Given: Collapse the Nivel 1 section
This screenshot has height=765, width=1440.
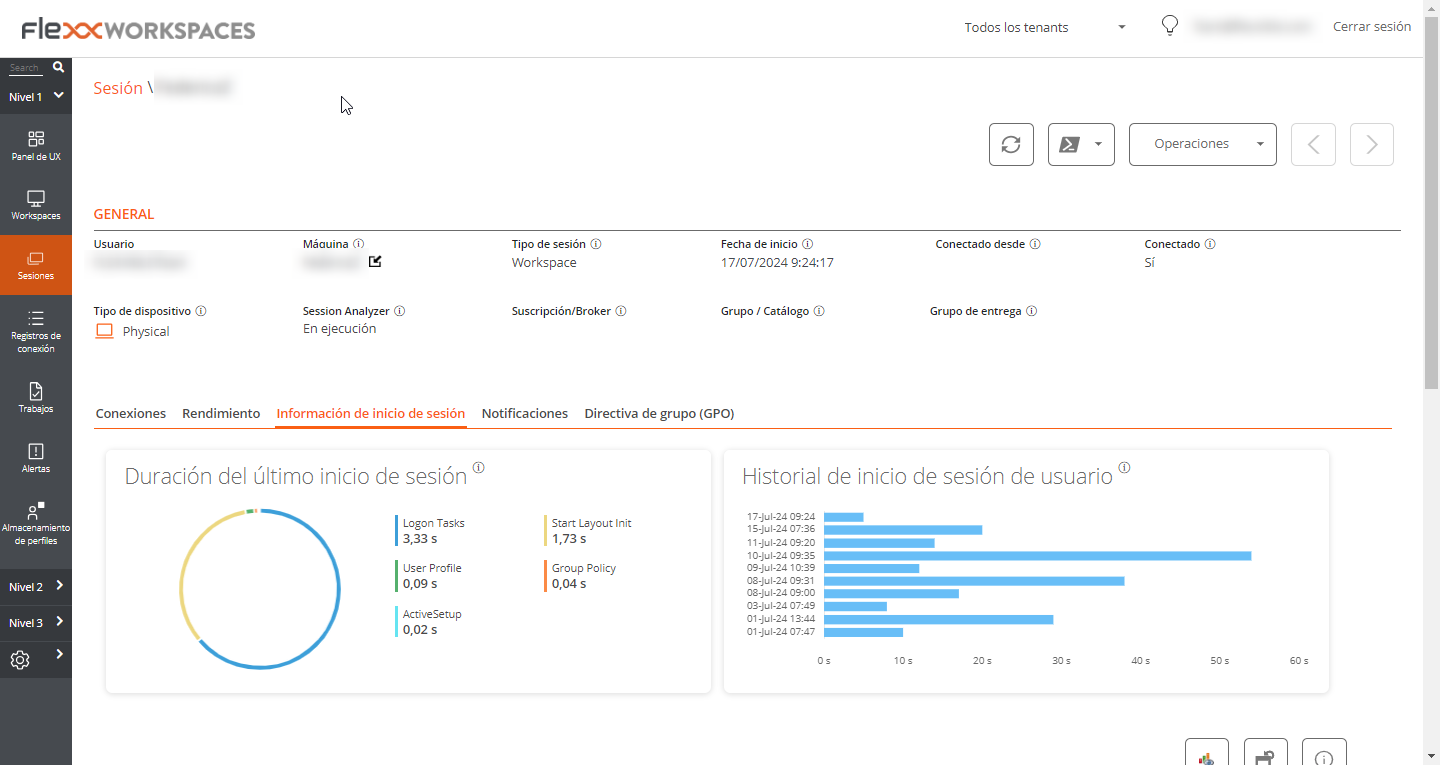Looking at the screenshot, I should [x=36, y=97].
